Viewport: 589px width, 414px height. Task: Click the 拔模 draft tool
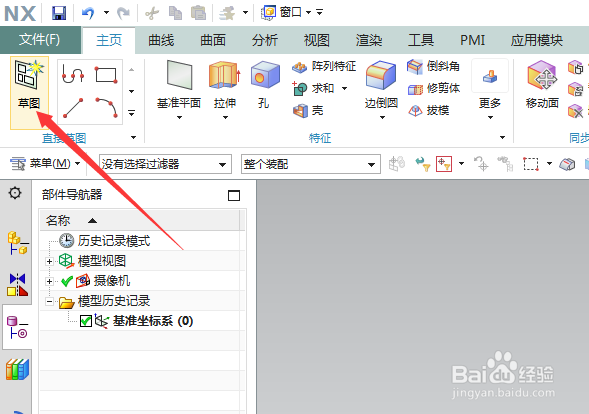tap(428, 110)
